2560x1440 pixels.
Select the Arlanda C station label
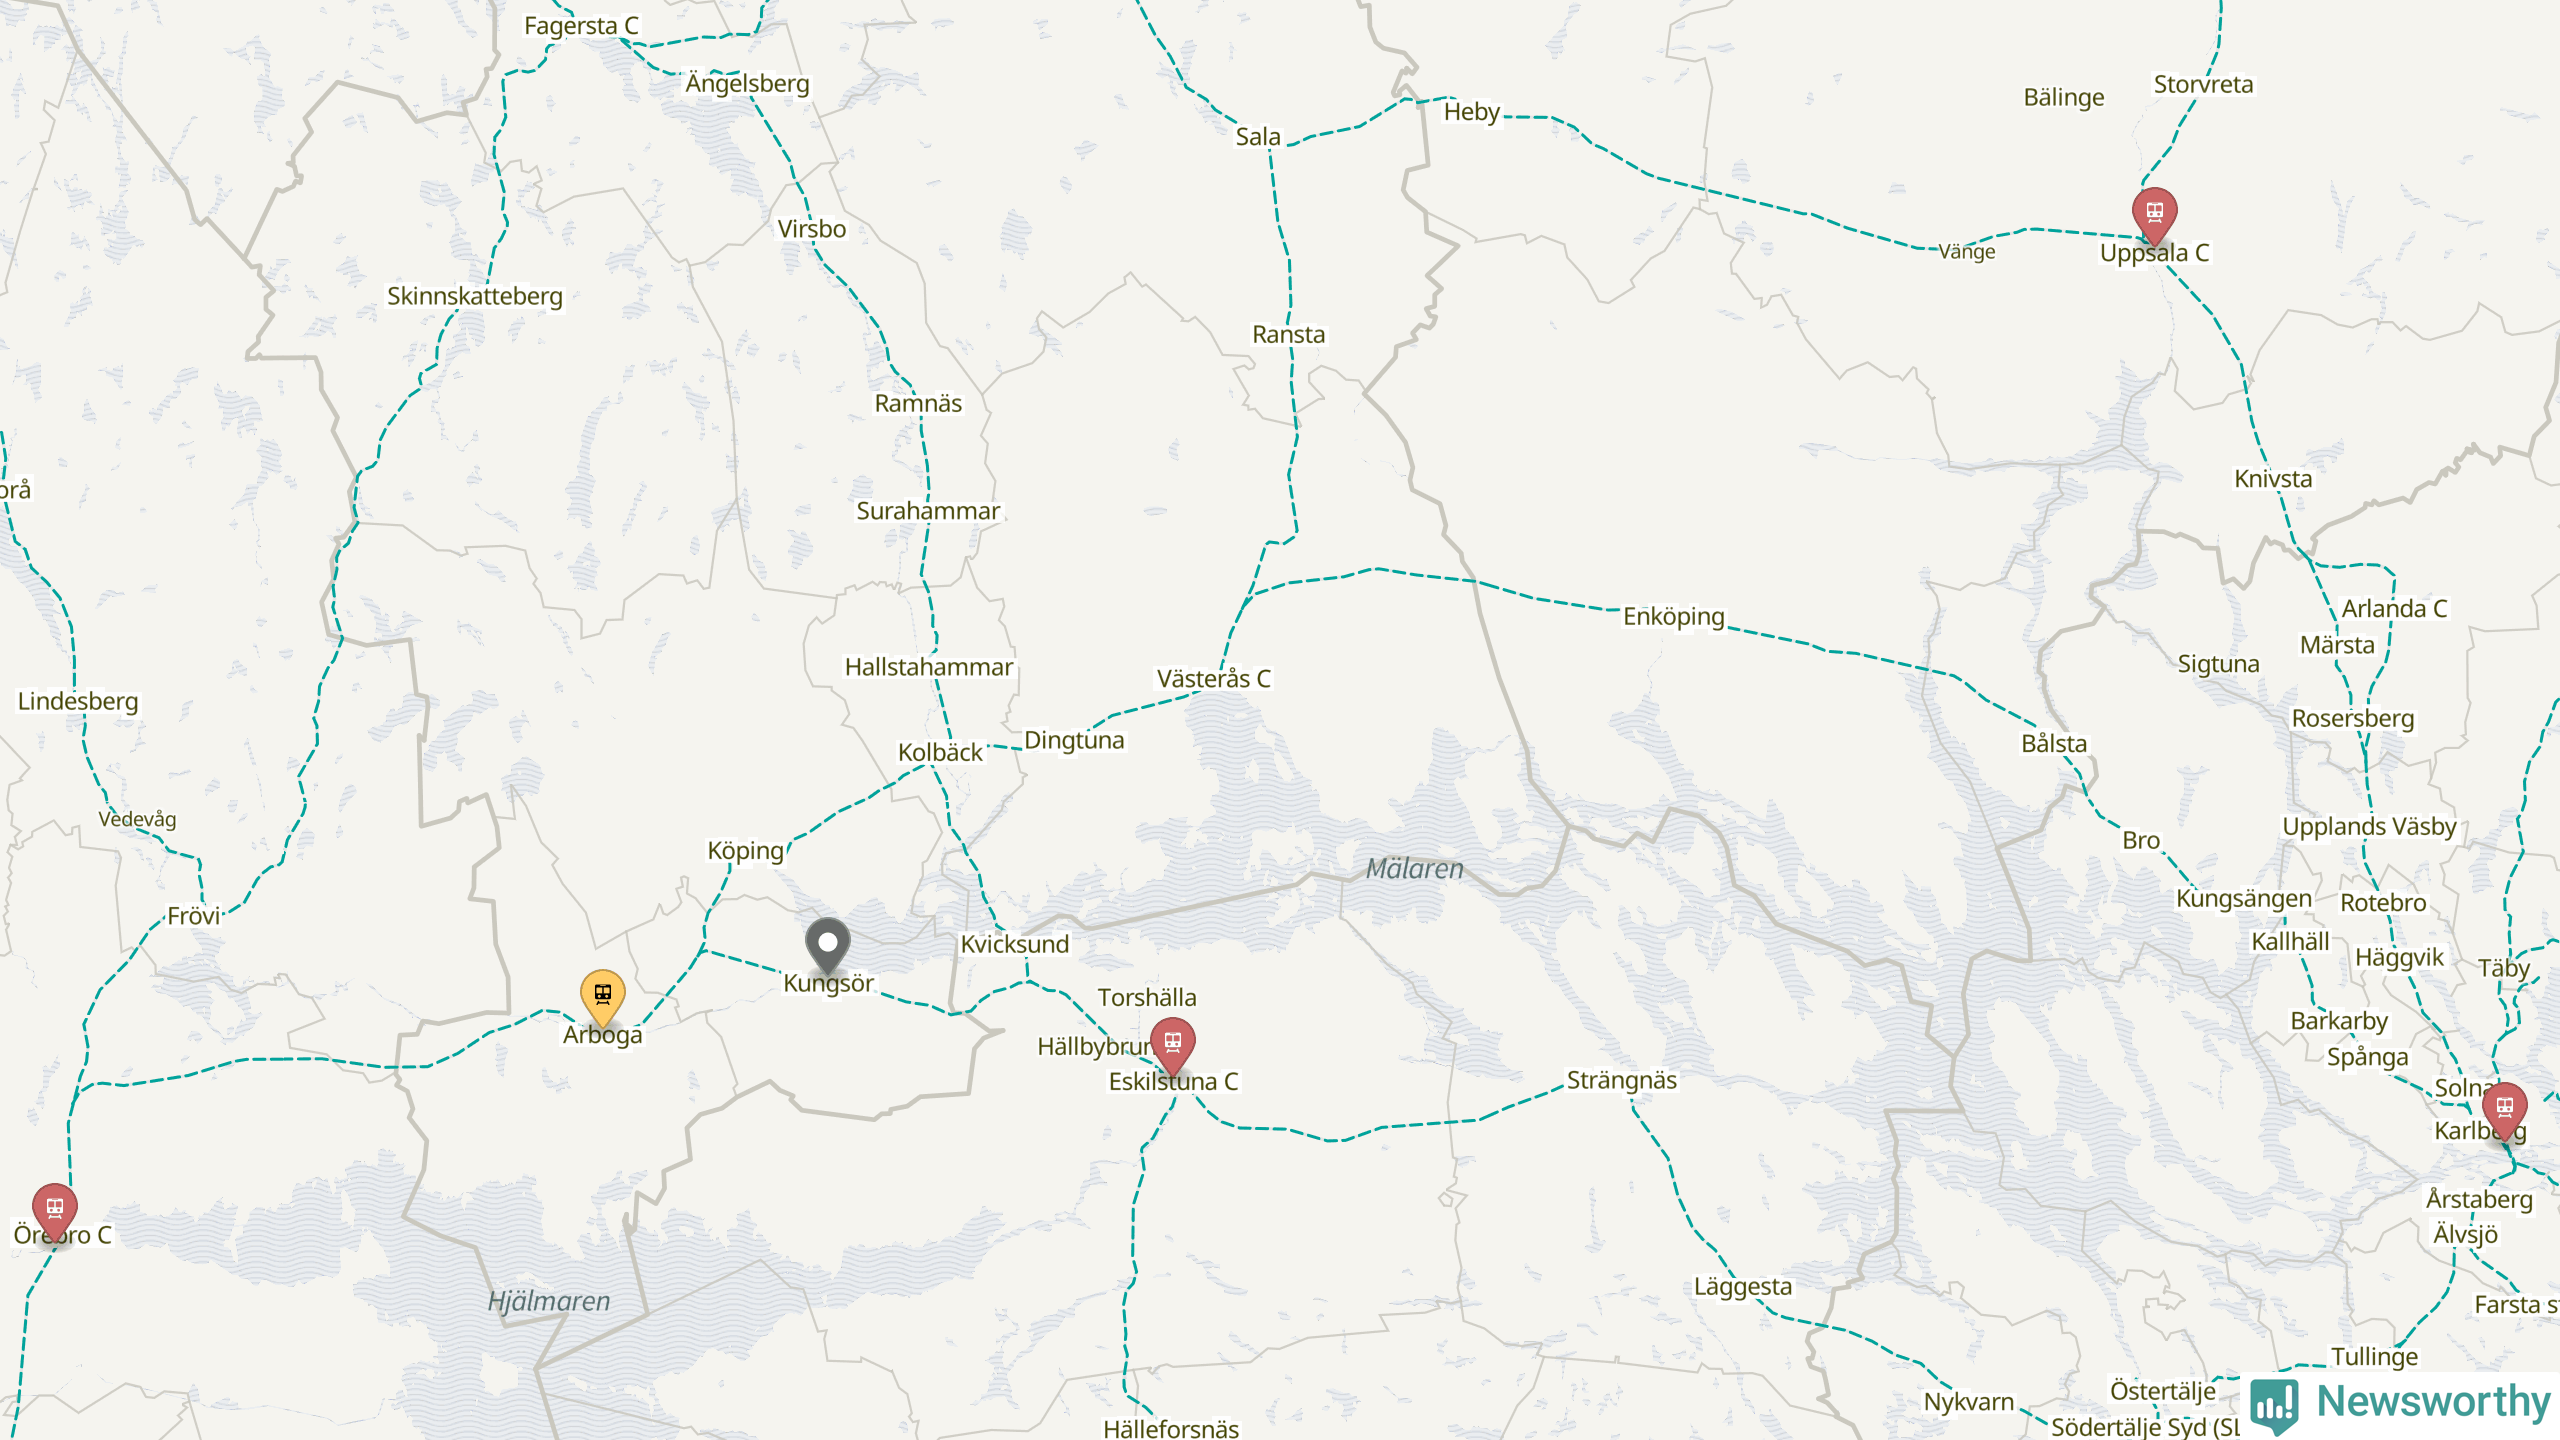click(2394, 609)
